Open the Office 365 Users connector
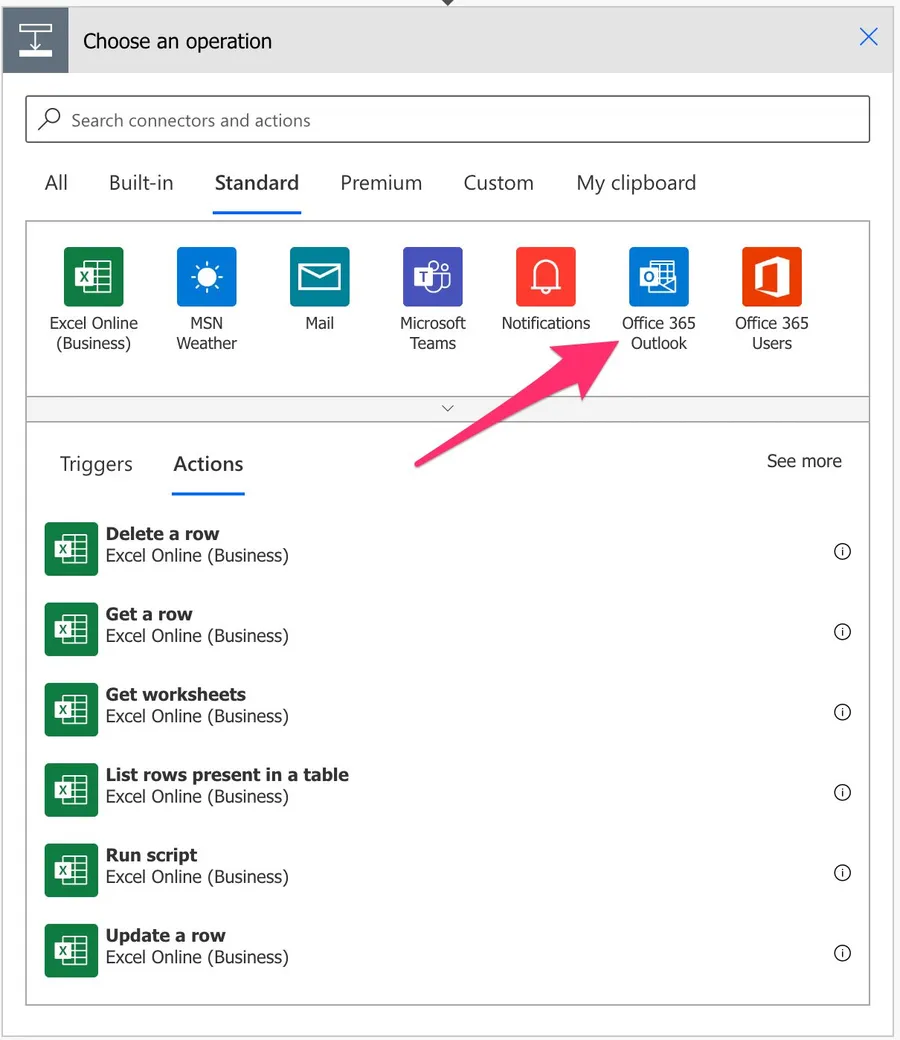 771,277
